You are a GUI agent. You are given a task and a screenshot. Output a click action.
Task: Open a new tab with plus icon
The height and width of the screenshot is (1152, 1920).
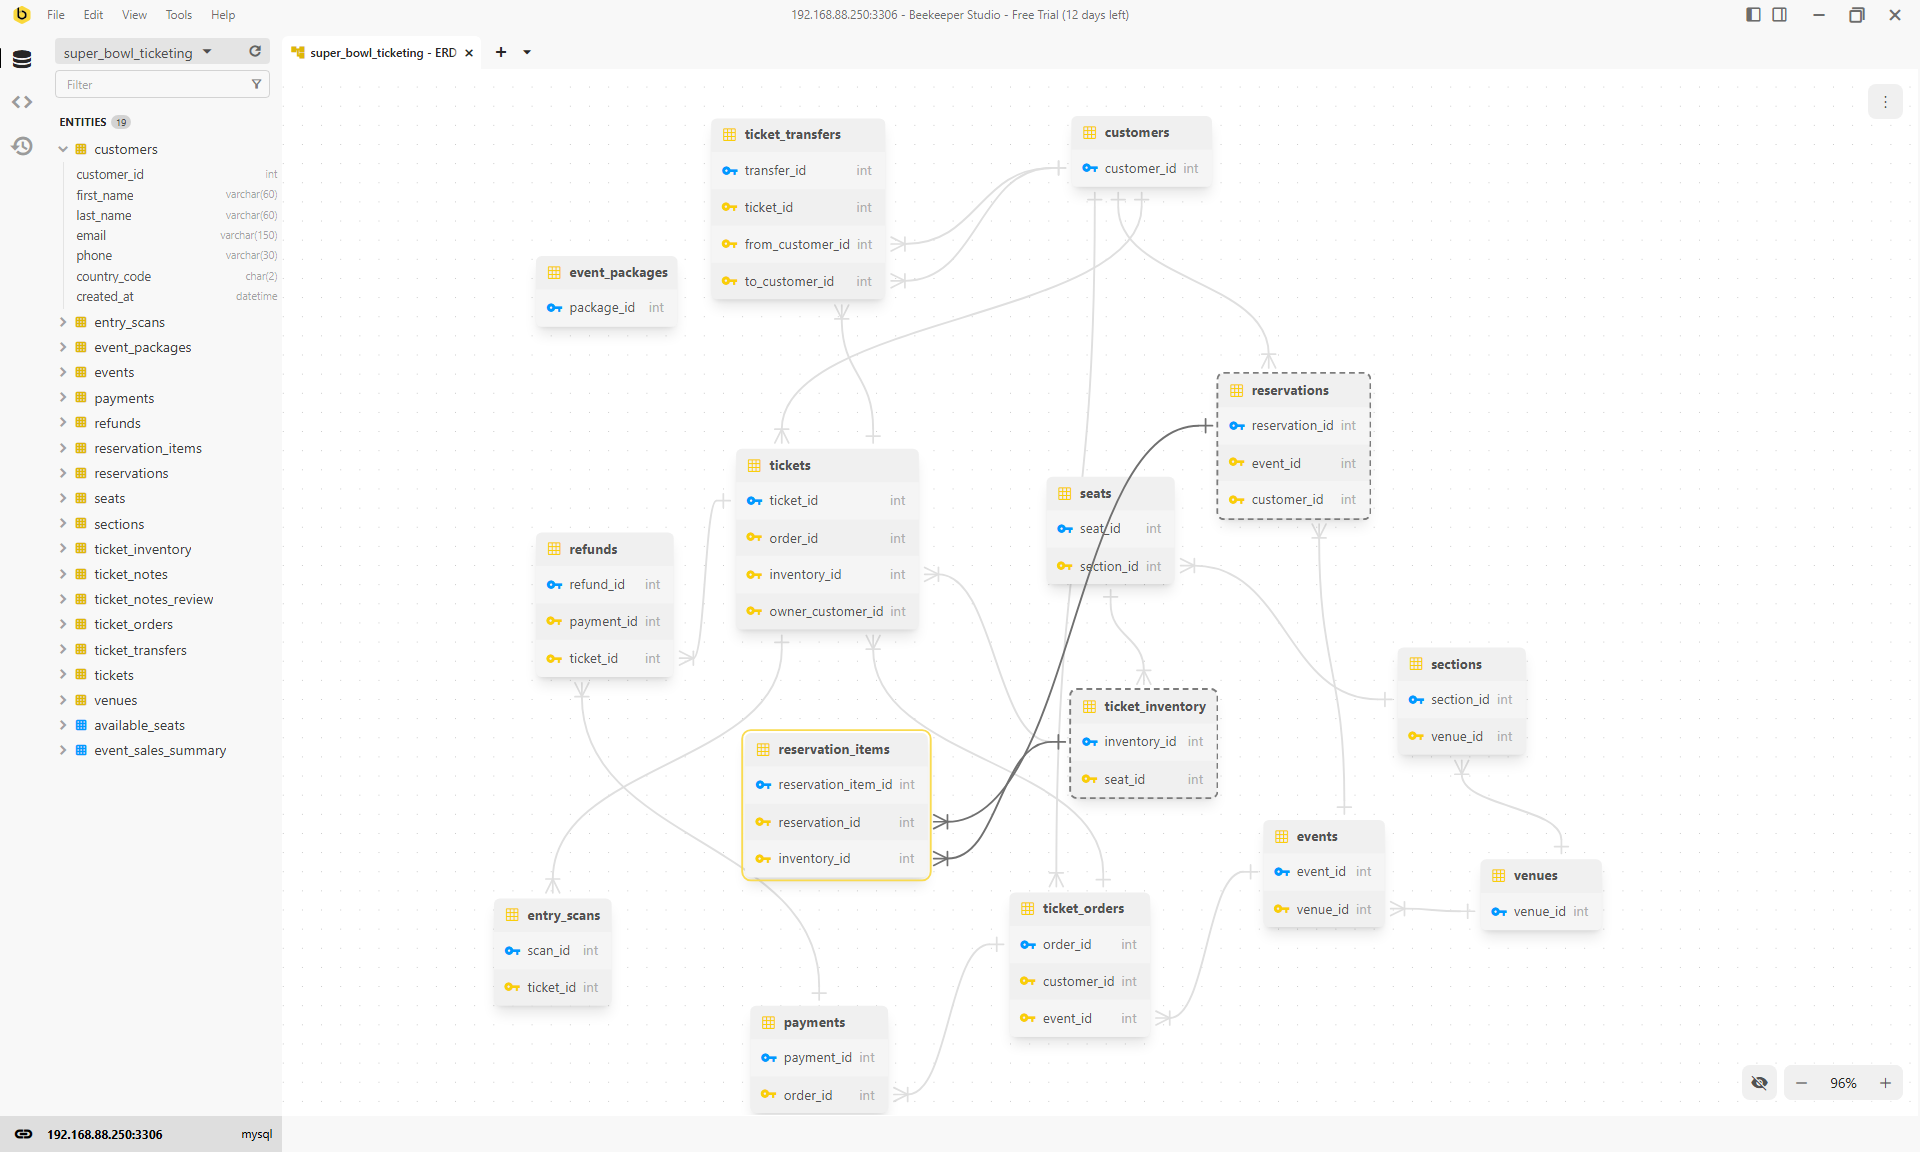click(x=501, y=52)
